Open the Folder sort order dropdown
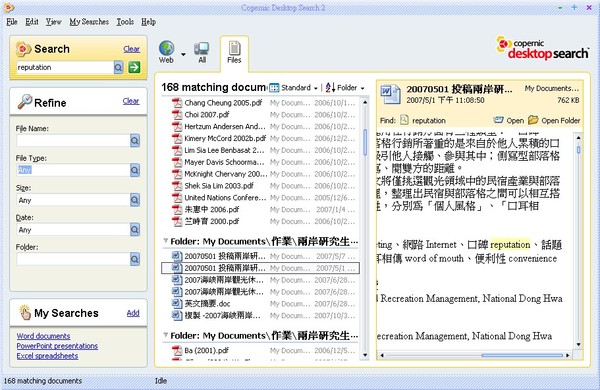The width and height of the screenshot is (600, 390). (x=350, y=88)
